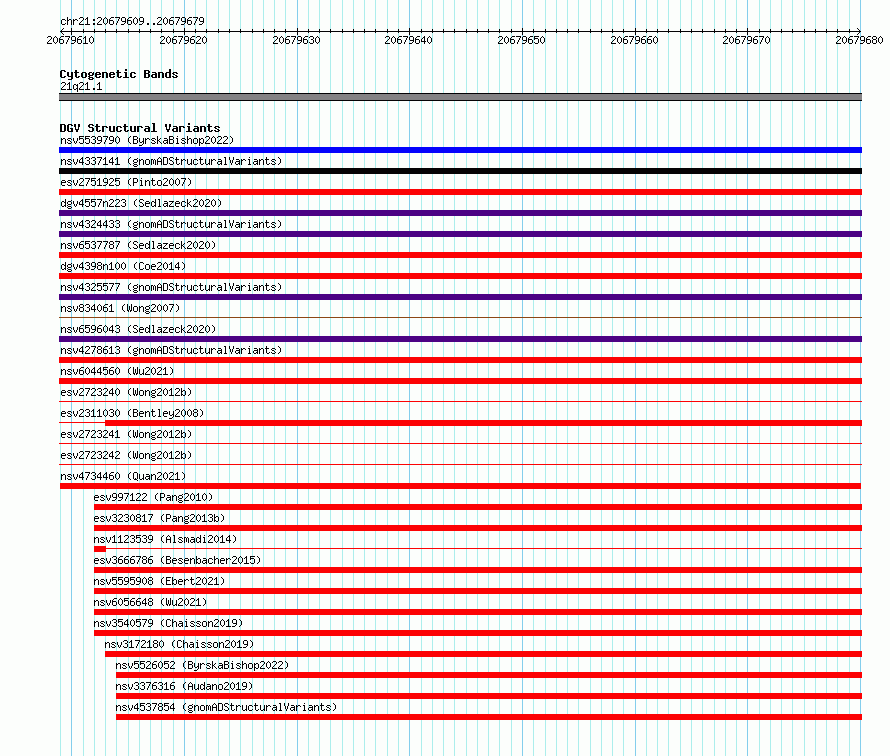This screenshot has height=756, width=890.
Task: Open variant esv2311030 (Bentley2008)
Action: tap(132, 413)
